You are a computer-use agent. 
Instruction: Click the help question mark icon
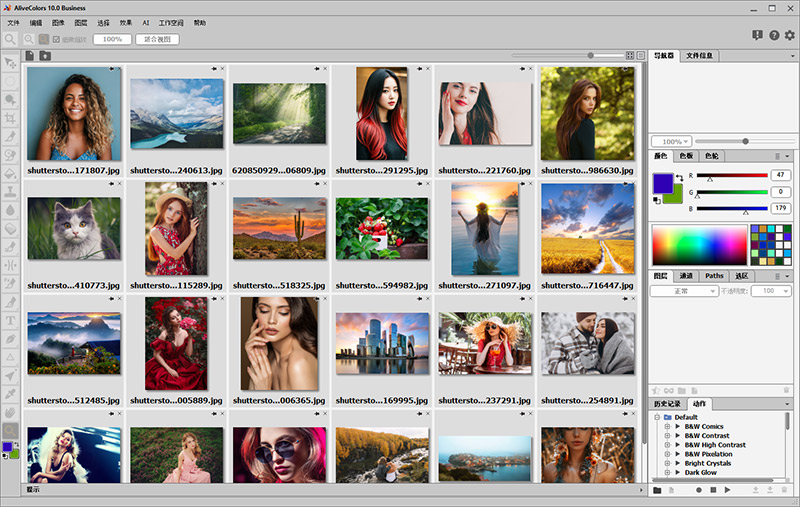coord(774,35)
